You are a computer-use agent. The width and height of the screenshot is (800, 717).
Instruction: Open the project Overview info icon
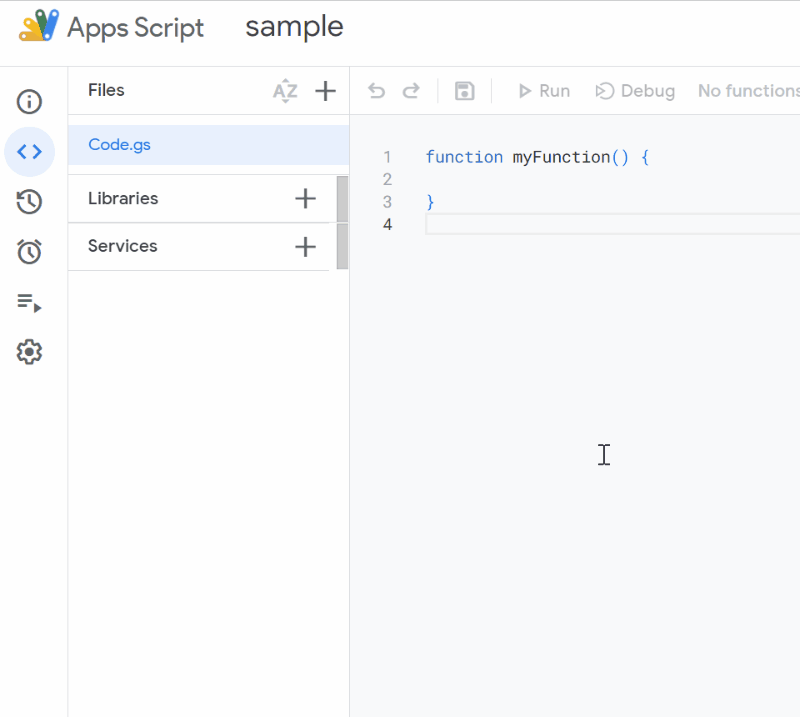click(30, 101)
